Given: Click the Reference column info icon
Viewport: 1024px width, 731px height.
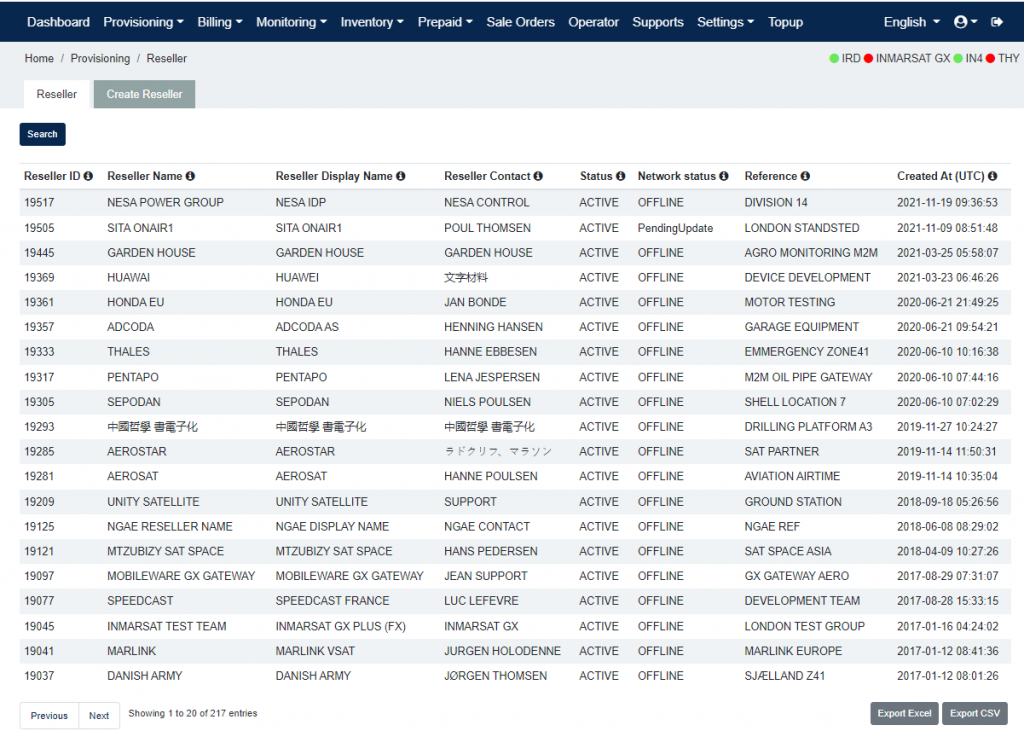Looking at the screenshot, I should 805,176.
